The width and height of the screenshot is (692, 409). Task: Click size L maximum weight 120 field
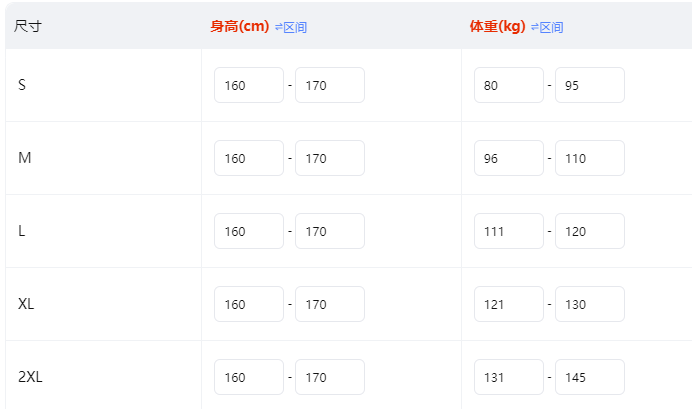pyautogui.click(x=589, y=231)
